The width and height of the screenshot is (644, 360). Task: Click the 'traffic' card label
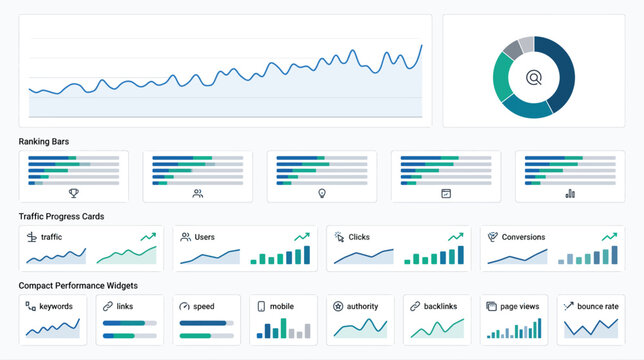point(51,237)
